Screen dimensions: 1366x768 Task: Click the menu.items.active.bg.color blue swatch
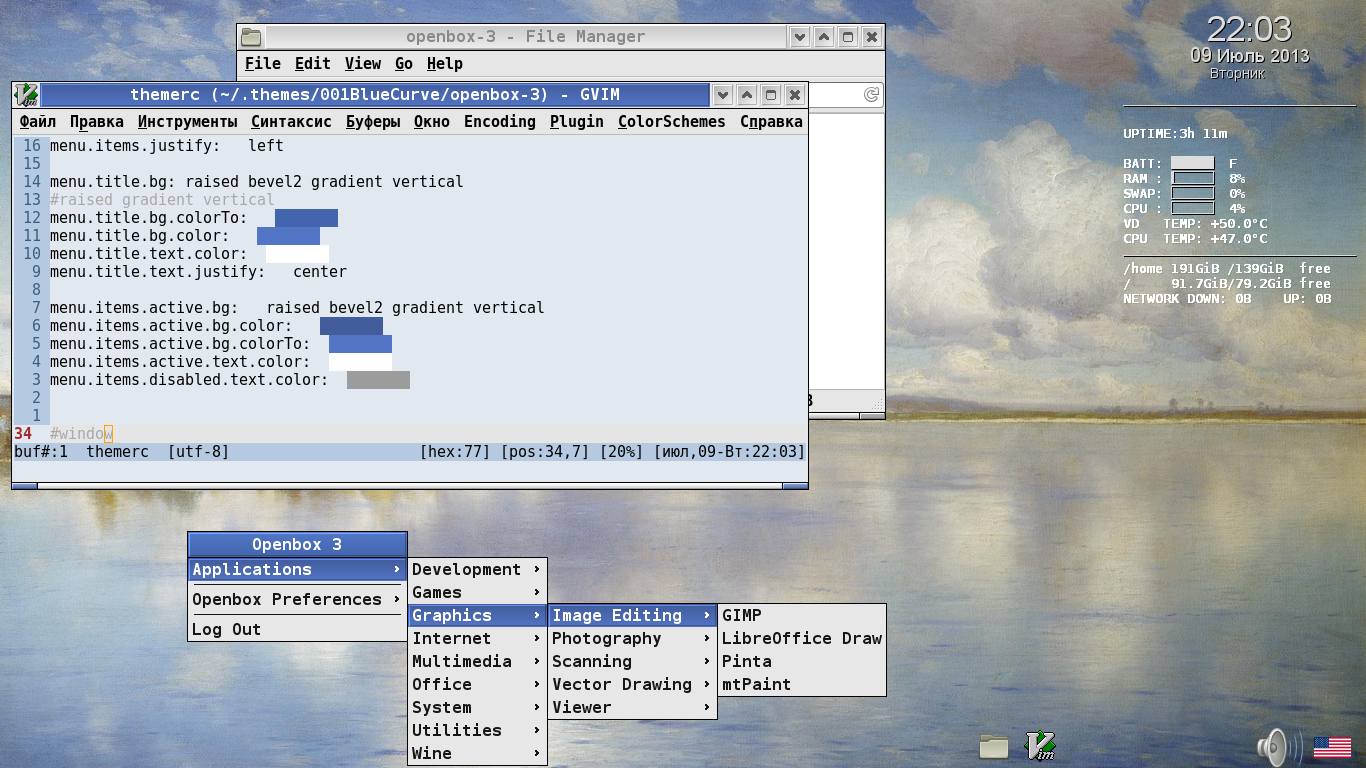(x=351, y=326)
